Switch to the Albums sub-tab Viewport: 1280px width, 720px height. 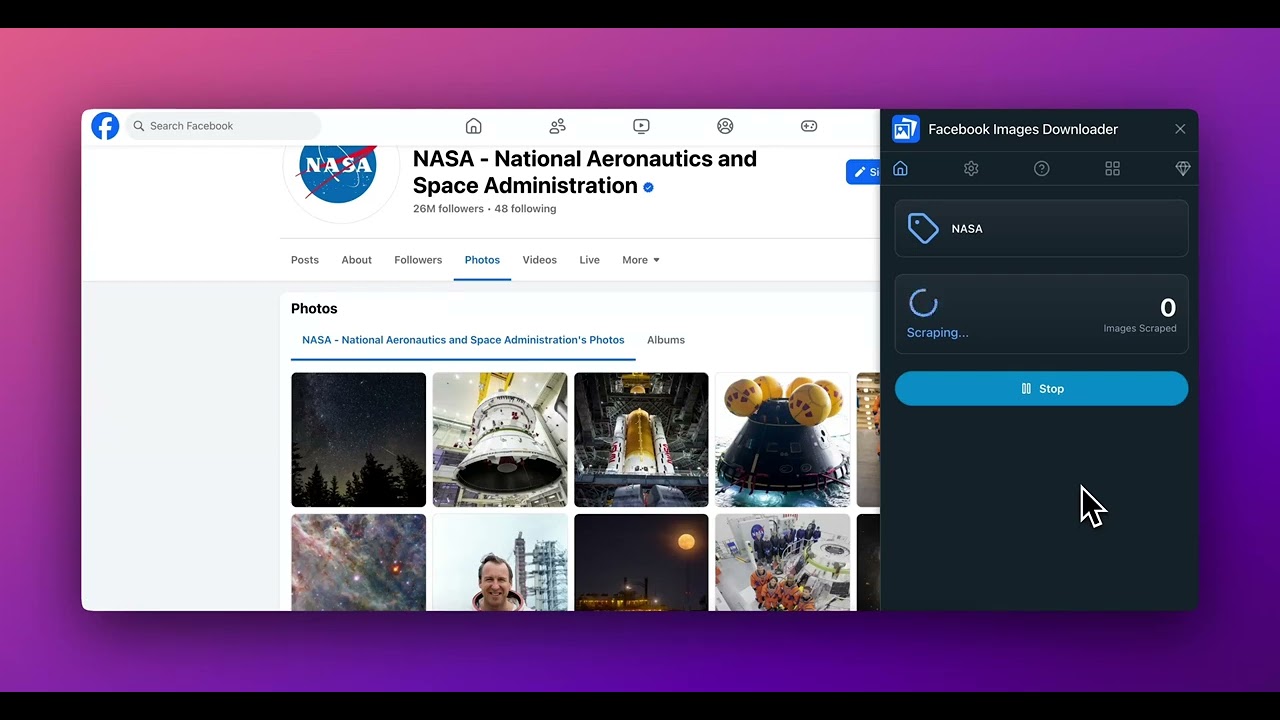[x=666, y=340]
